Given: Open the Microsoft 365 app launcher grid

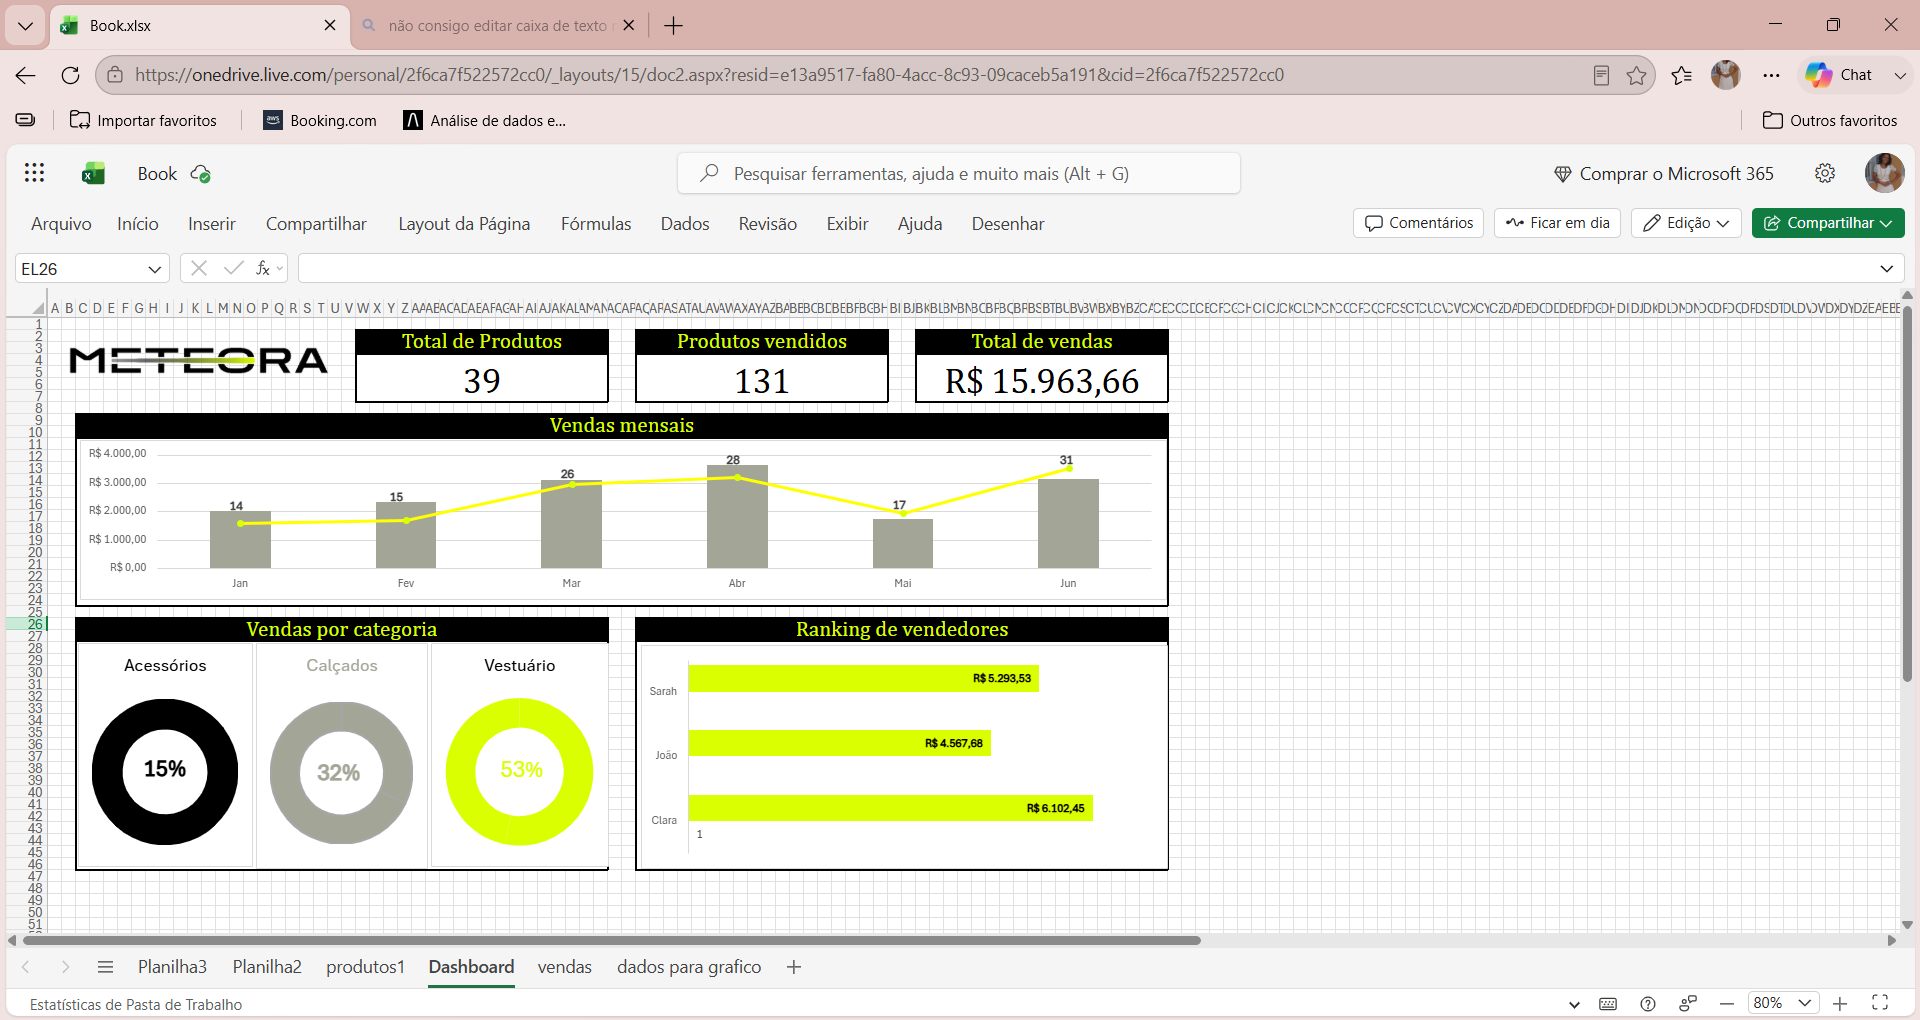Looking at the screenshot, I should tap(34, 173).
